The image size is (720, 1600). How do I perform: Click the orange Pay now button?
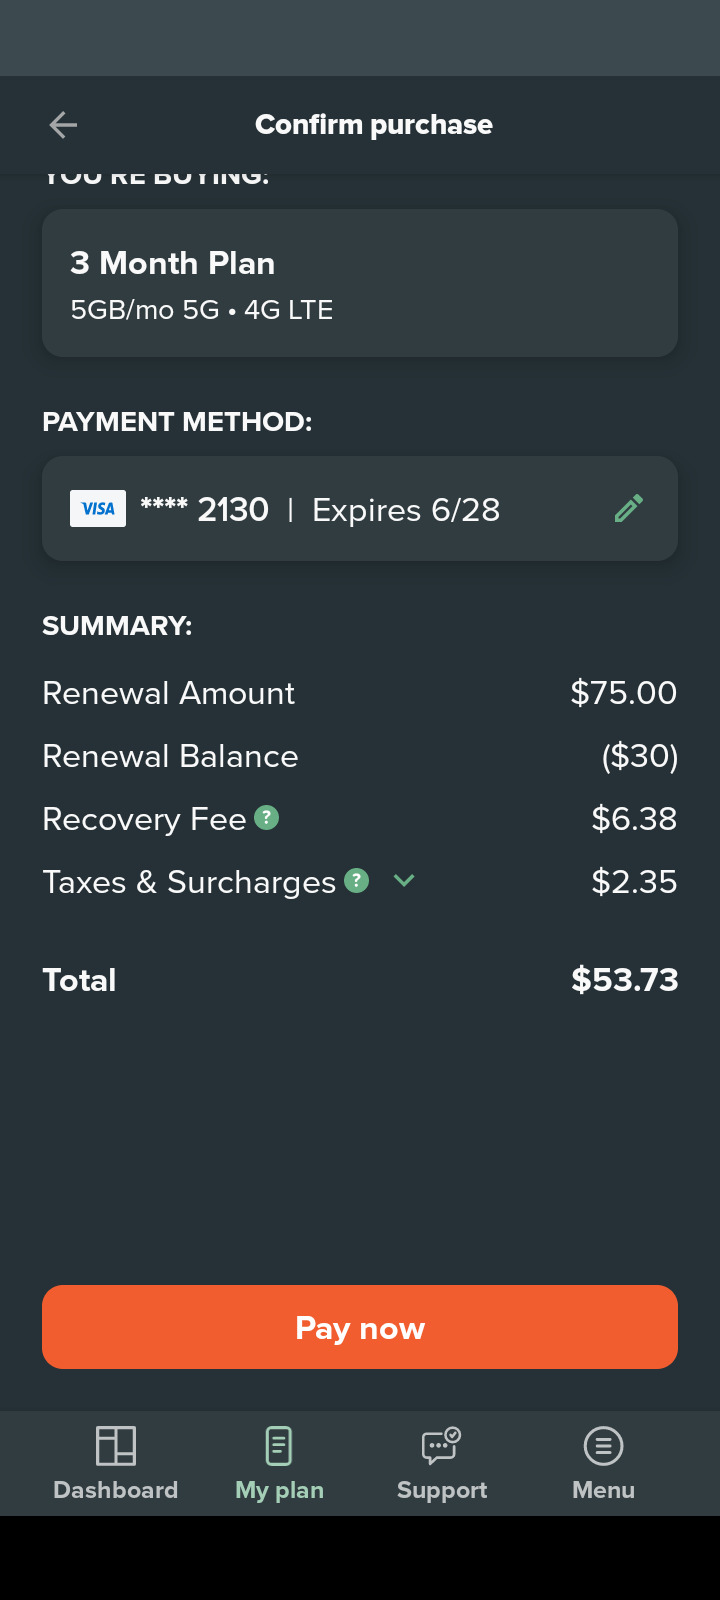(360, 1327)
